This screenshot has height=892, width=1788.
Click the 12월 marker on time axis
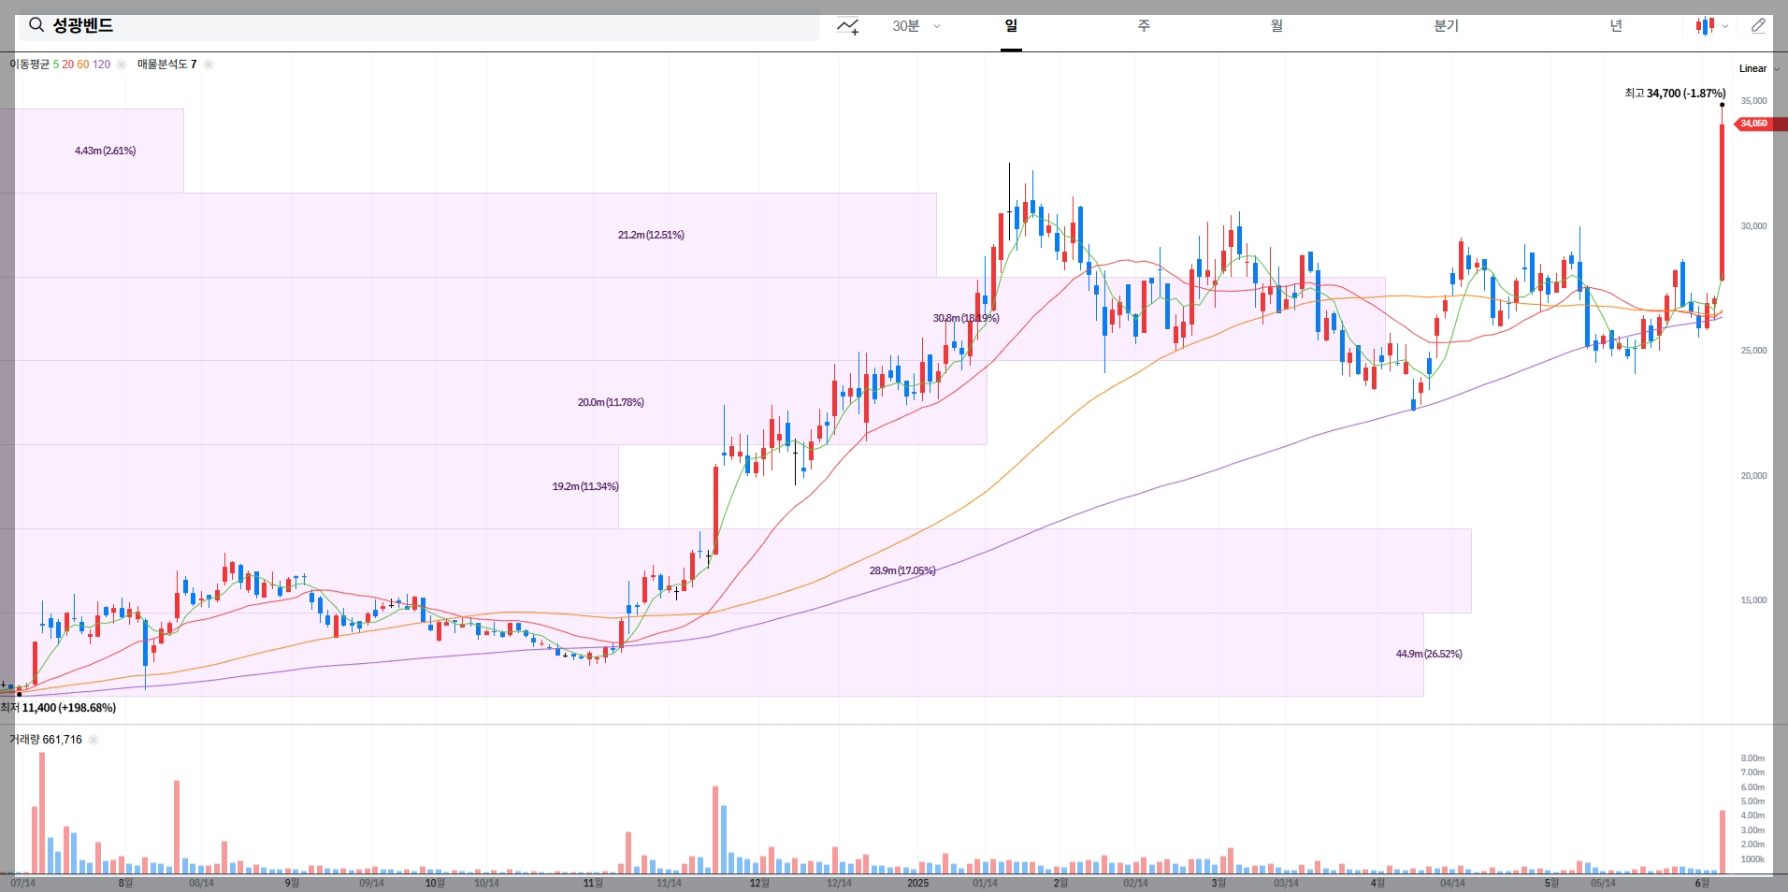[759, 883]
